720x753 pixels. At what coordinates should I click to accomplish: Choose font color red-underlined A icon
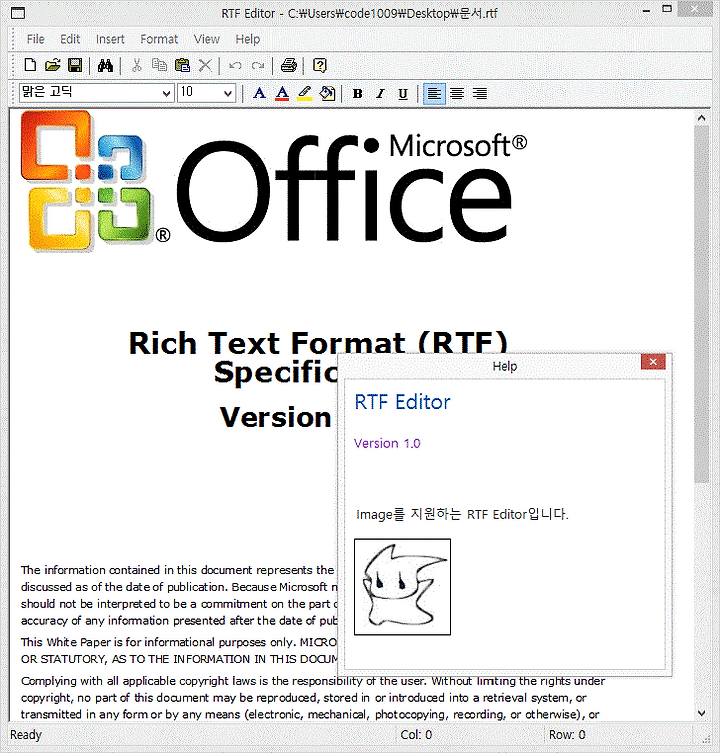point(282,93)
